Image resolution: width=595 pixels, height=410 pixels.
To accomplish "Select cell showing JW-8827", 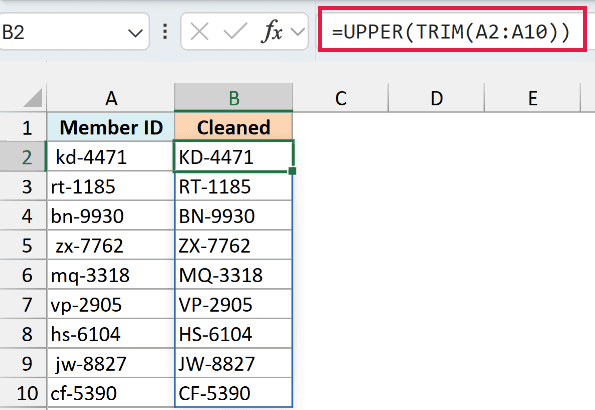I will [233, 364].
